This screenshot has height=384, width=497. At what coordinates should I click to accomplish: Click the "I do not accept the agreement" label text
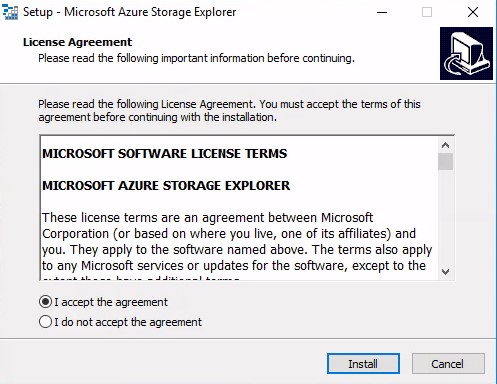(128, 322)
